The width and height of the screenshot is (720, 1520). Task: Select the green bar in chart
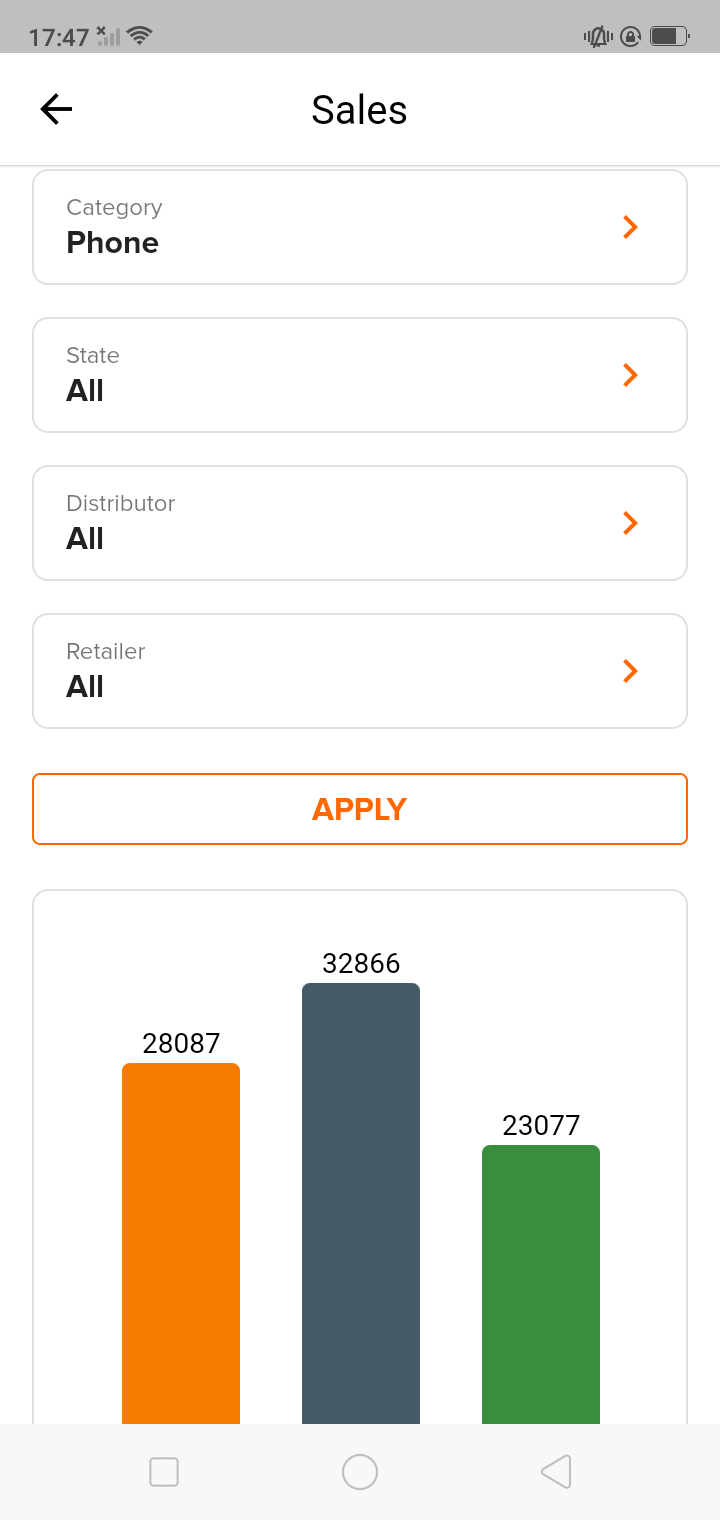coord(541,1284)
